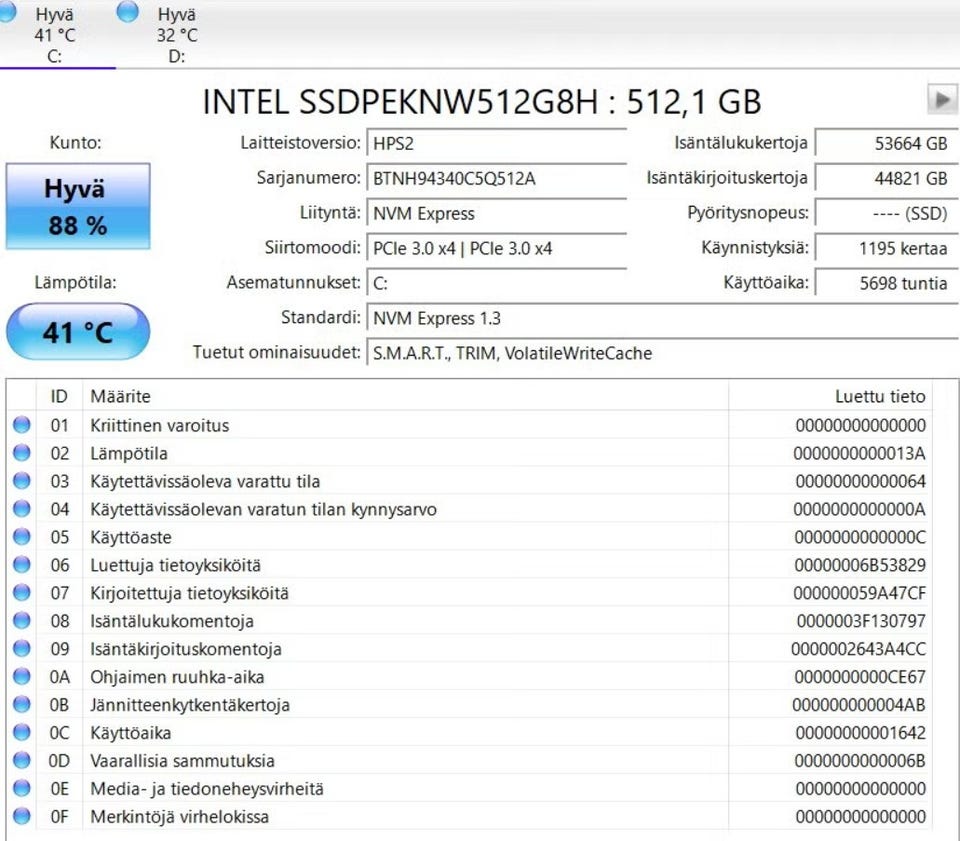
Task: Click the host writes value 44821 GB
Action: [887, 178]
